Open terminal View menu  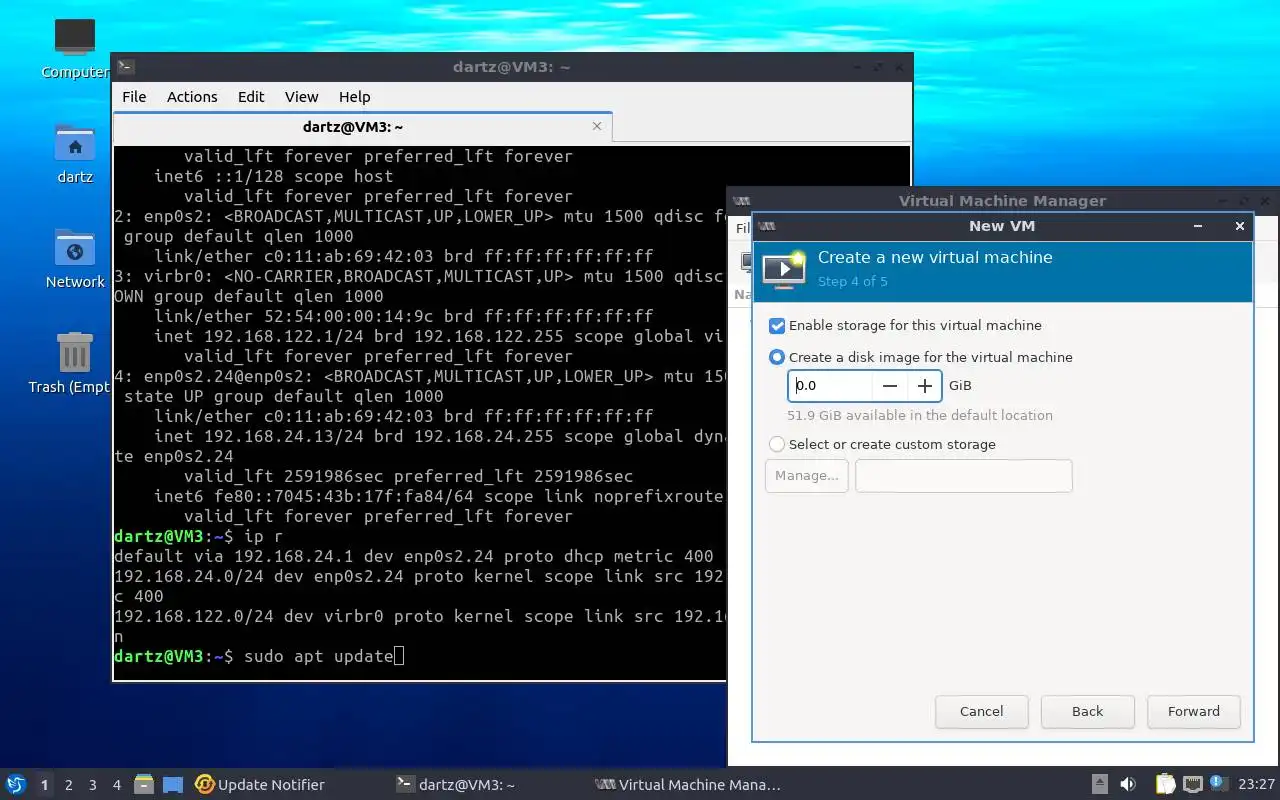tap(301, 97)
